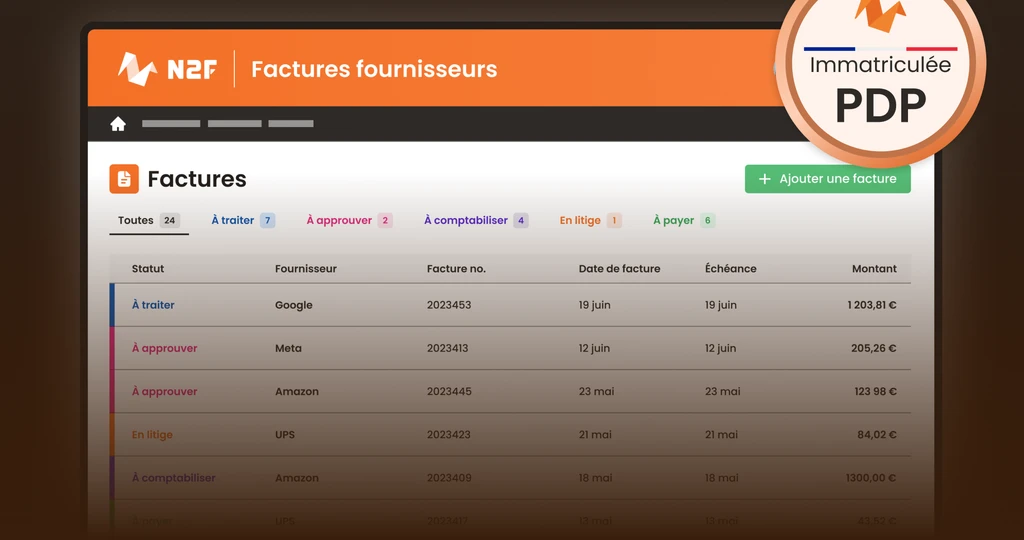Click the plus icon on Ajouter button

pos(765,179)
